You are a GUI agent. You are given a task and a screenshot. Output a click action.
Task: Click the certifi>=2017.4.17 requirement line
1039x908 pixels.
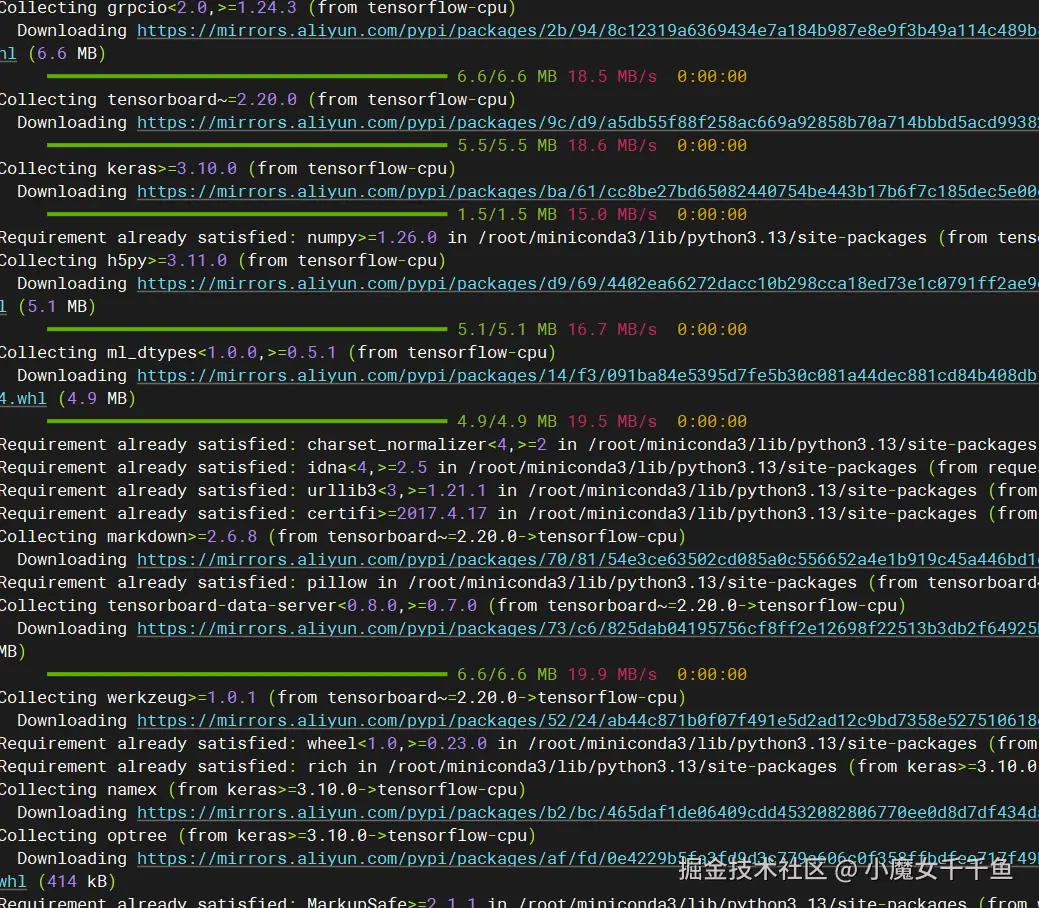[520, 514]
